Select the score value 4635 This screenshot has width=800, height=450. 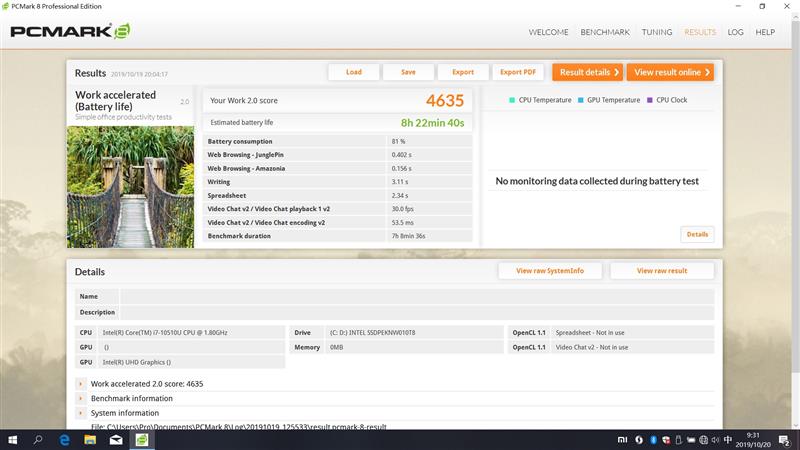pos(444,101)
